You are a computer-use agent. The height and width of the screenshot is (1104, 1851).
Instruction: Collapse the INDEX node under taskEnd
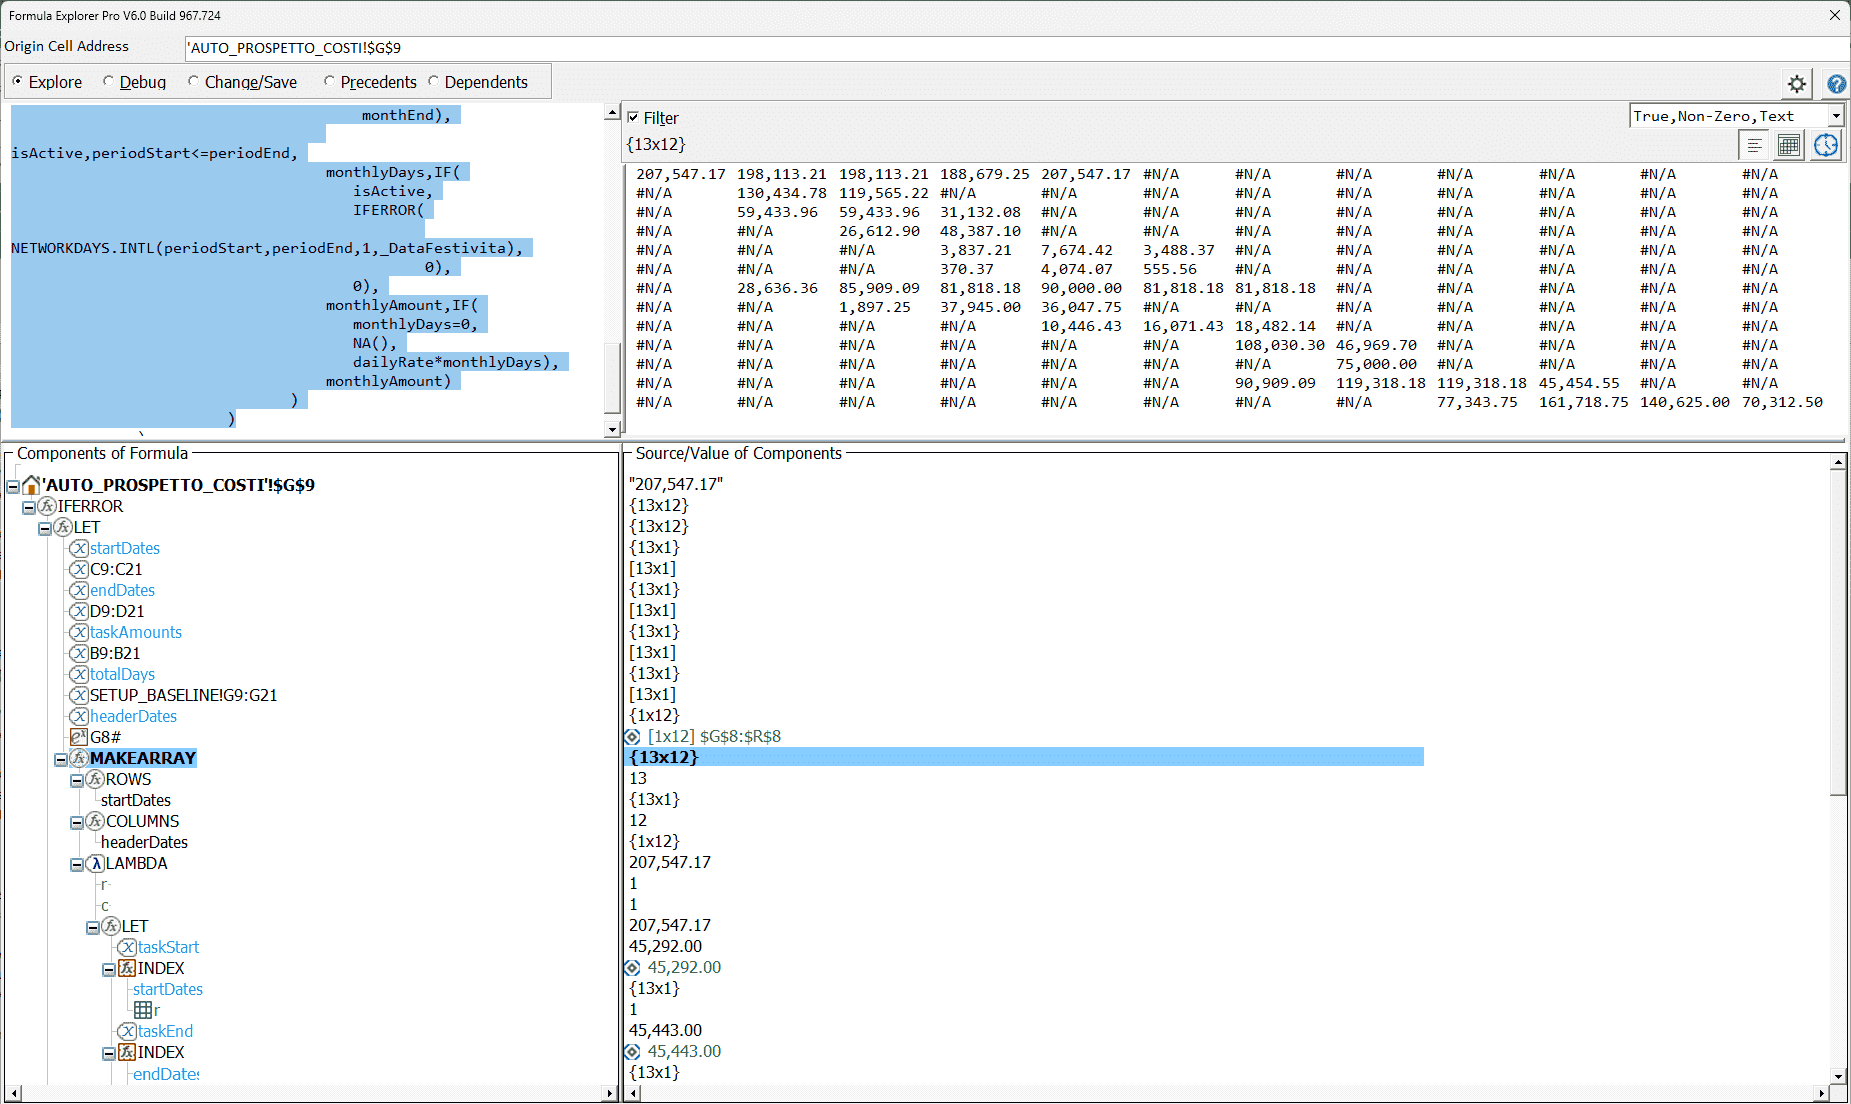109,1053
